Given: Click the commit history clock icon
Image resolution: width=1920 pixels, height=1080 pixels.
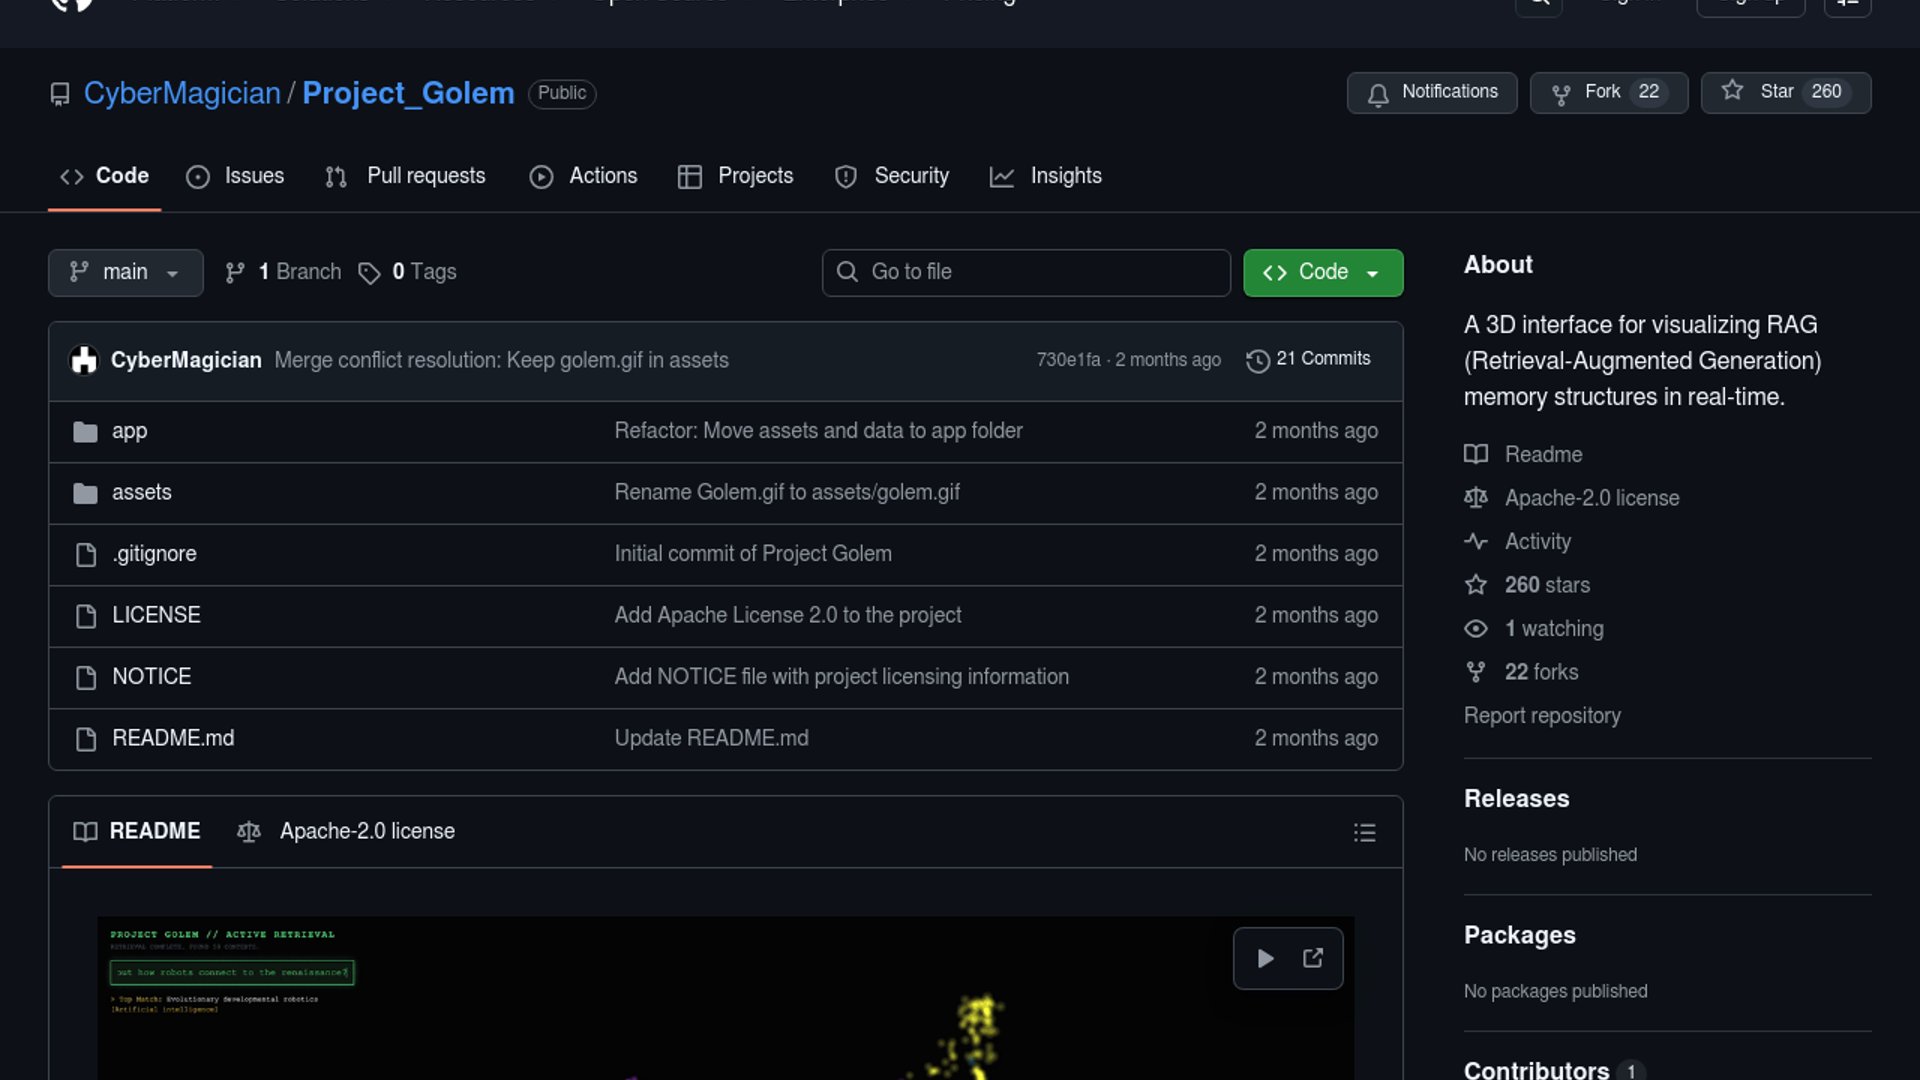Looking at the screenshot, I should point(1257,360).
